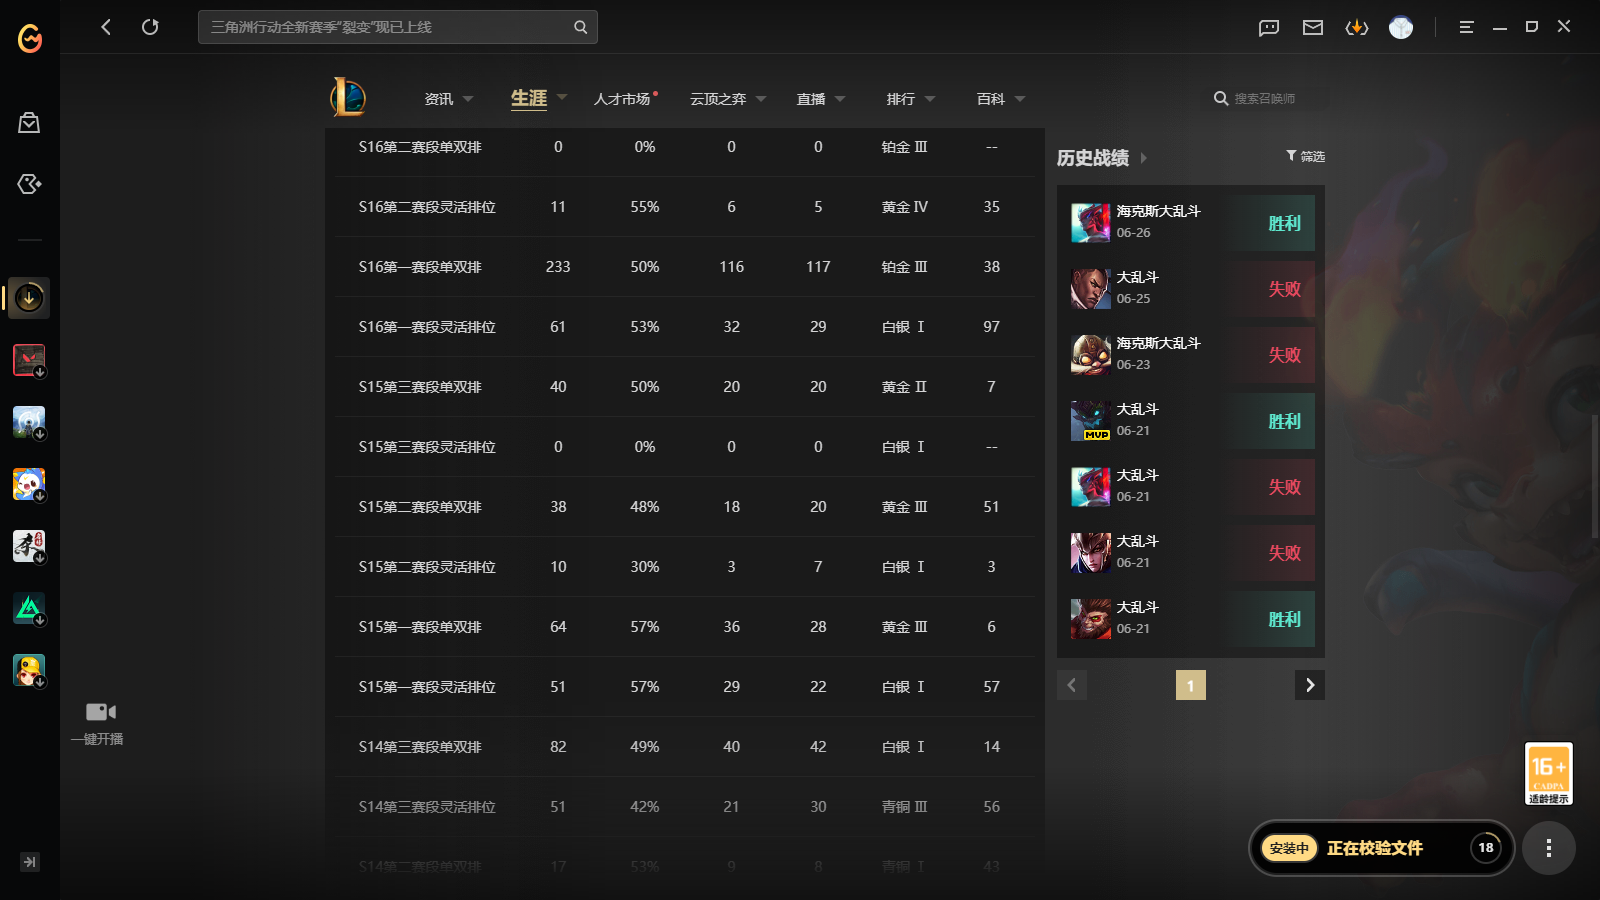Open the 资讯 tab
Image resolution: width=1600 pixels, height=900 pixels.
pyautogui.click(x=439, y=99)
